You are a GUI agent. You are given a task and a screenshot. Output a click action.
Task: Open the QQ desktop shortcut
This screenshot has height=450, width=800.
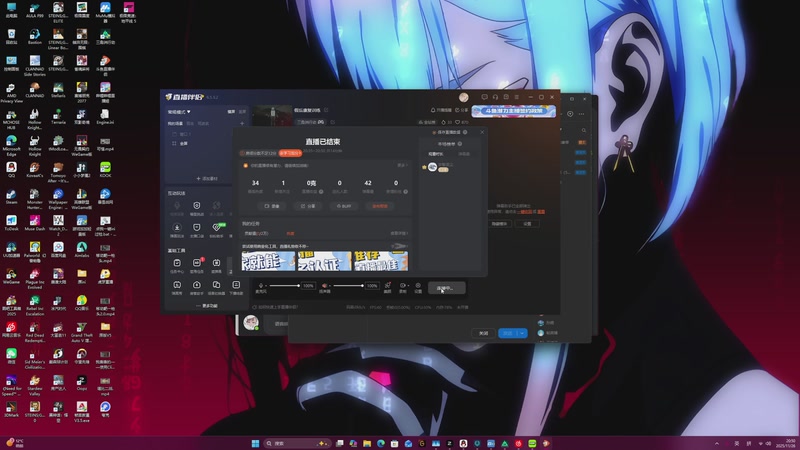(11, 169)
